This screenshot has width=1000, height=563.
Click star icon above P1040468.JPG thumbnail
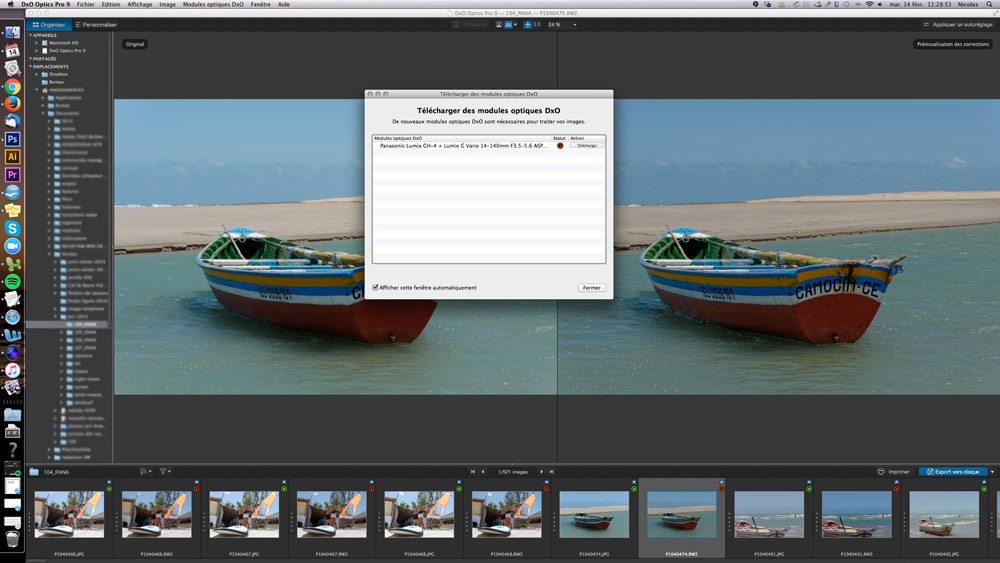coord(459,482)
